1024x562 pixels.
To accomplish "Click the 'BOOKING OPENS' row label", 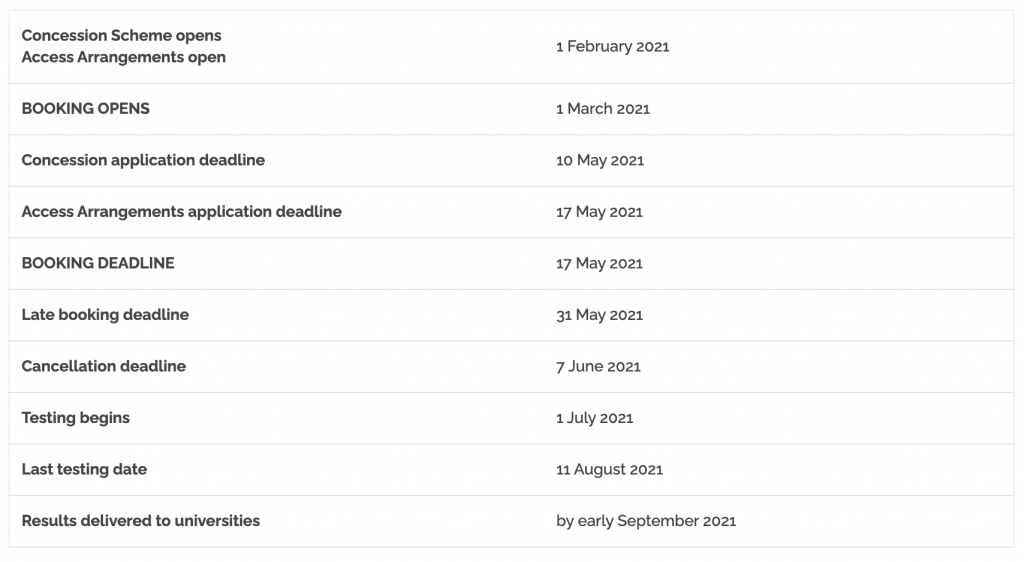I will [86, 108].
